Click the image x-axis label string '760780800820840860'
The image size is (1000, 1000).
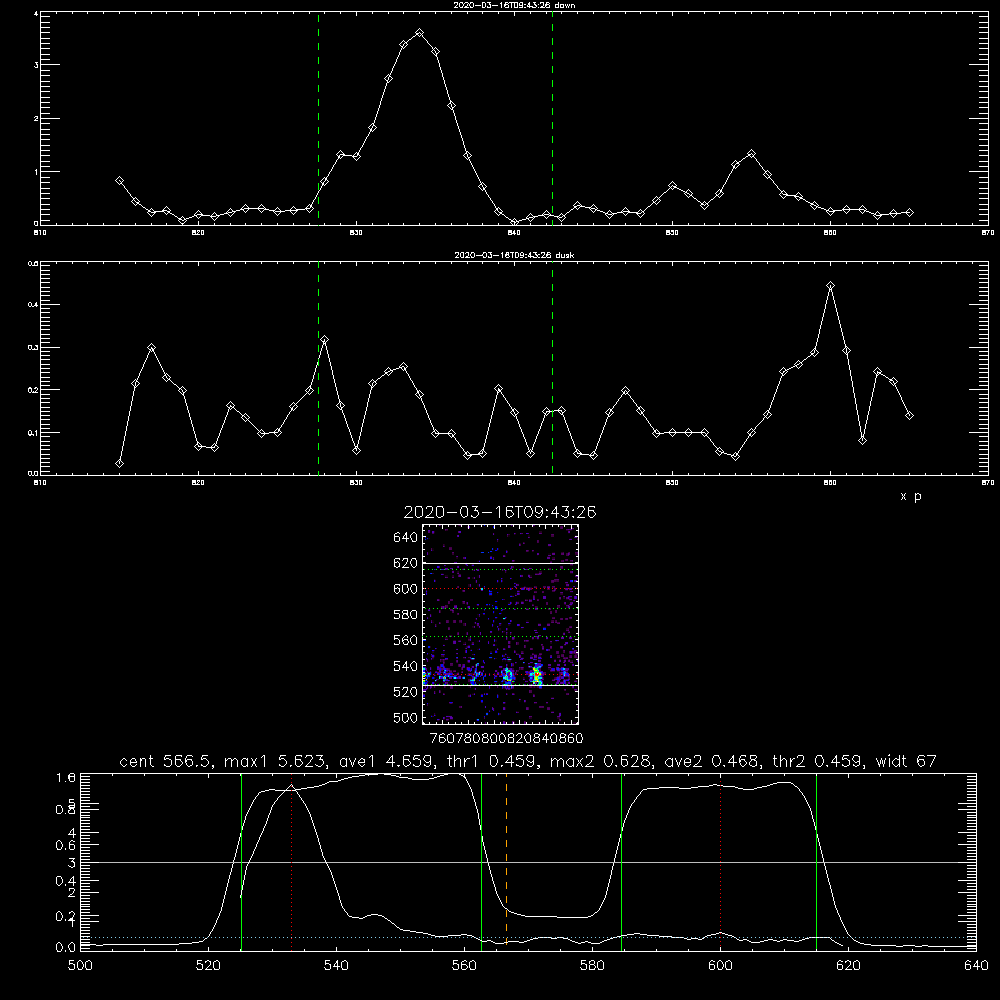(x=506, y=738)
